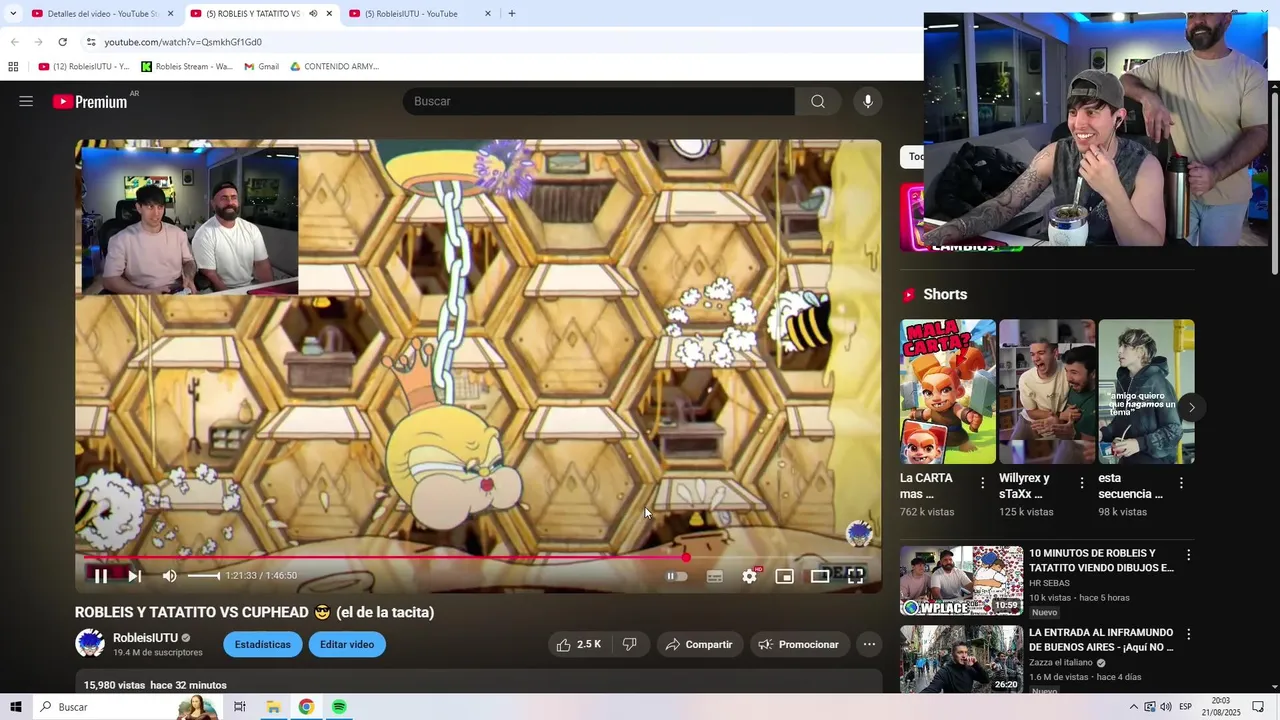This screenshot has height=720, width=1280.
Task: Open the Windows Start menu
Action: pyautogui.click(x=16, y=707)
